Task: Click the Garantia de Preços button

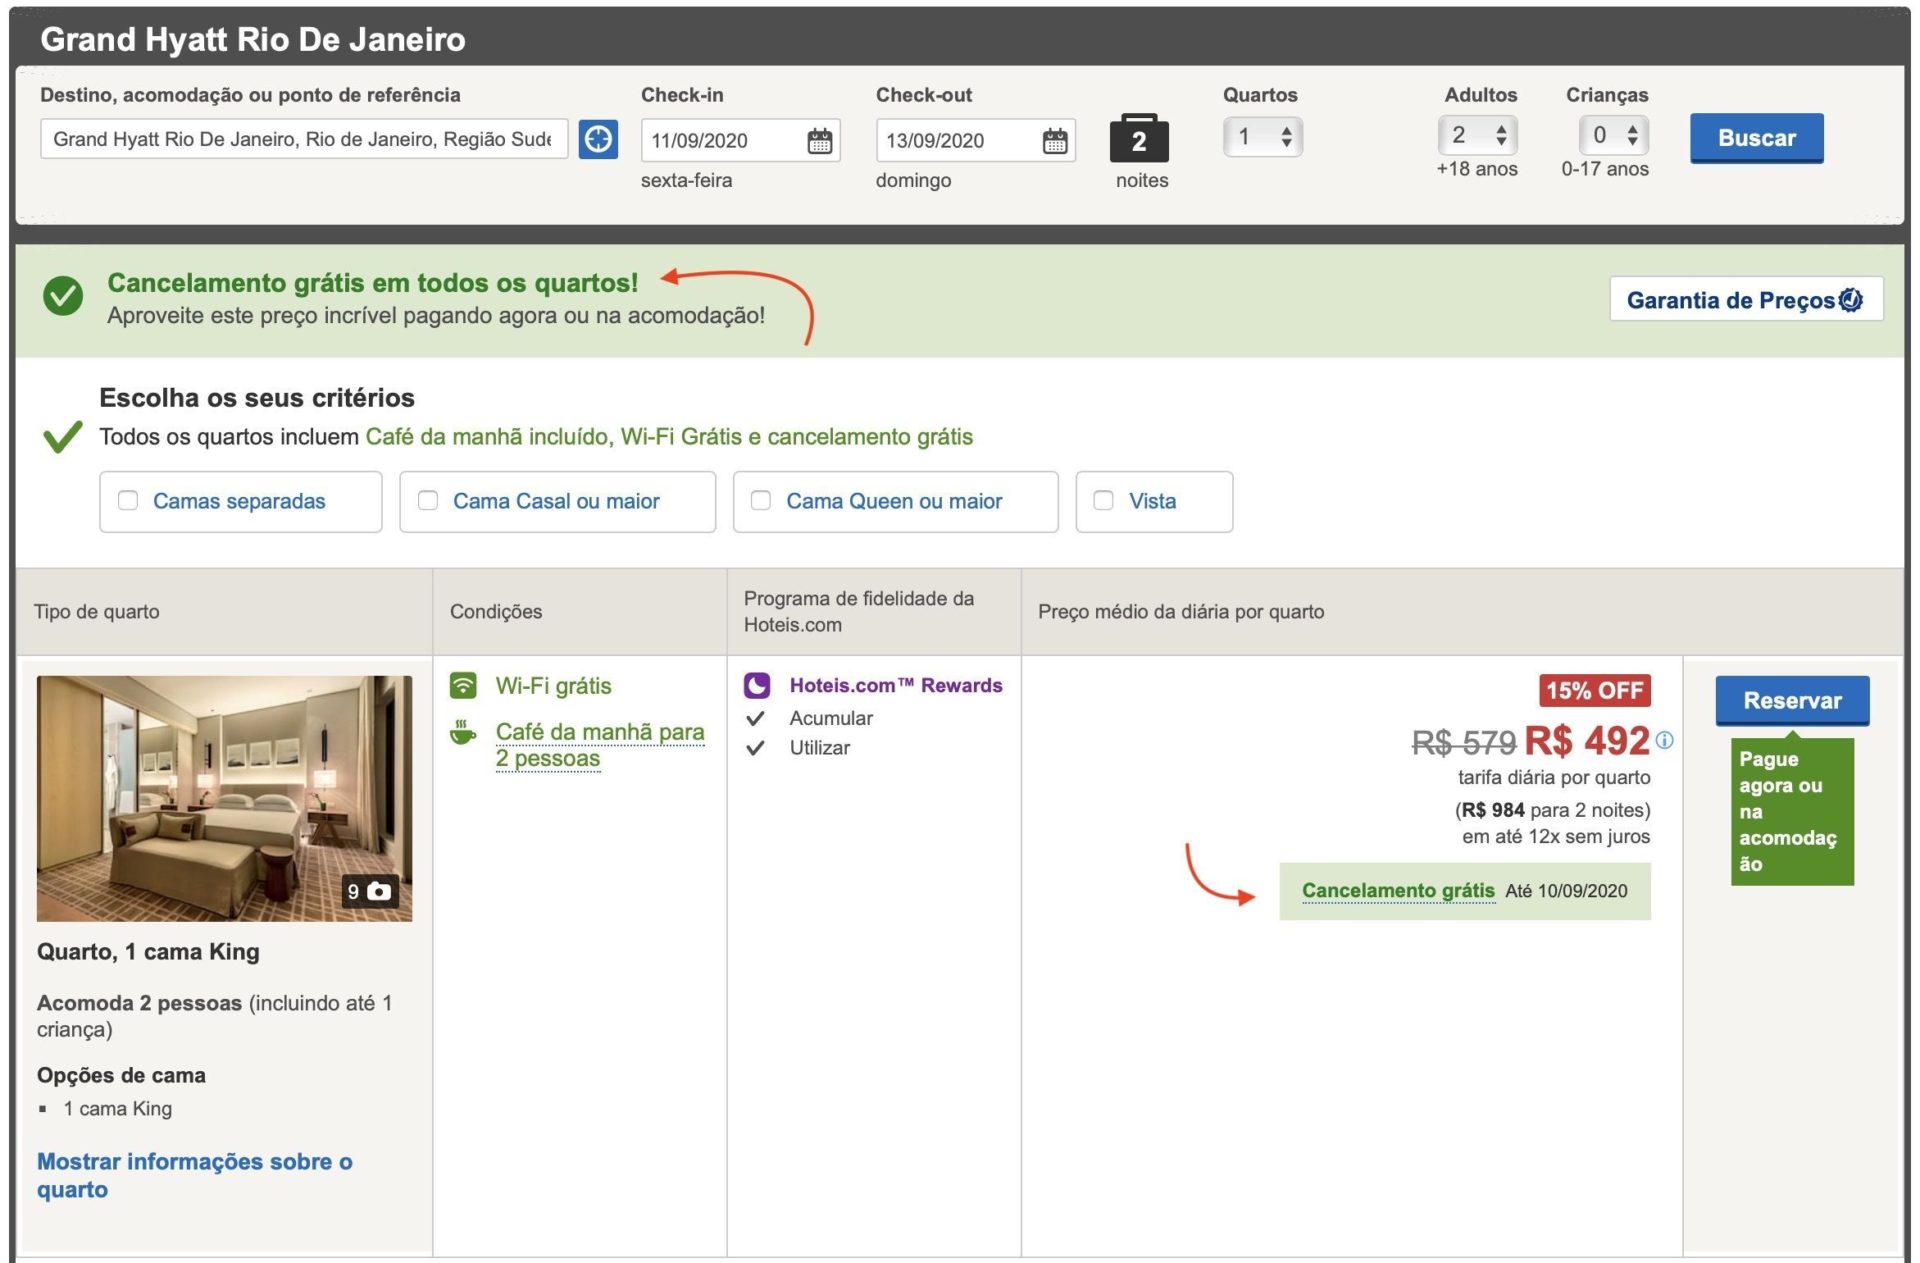Action: 1746,300
